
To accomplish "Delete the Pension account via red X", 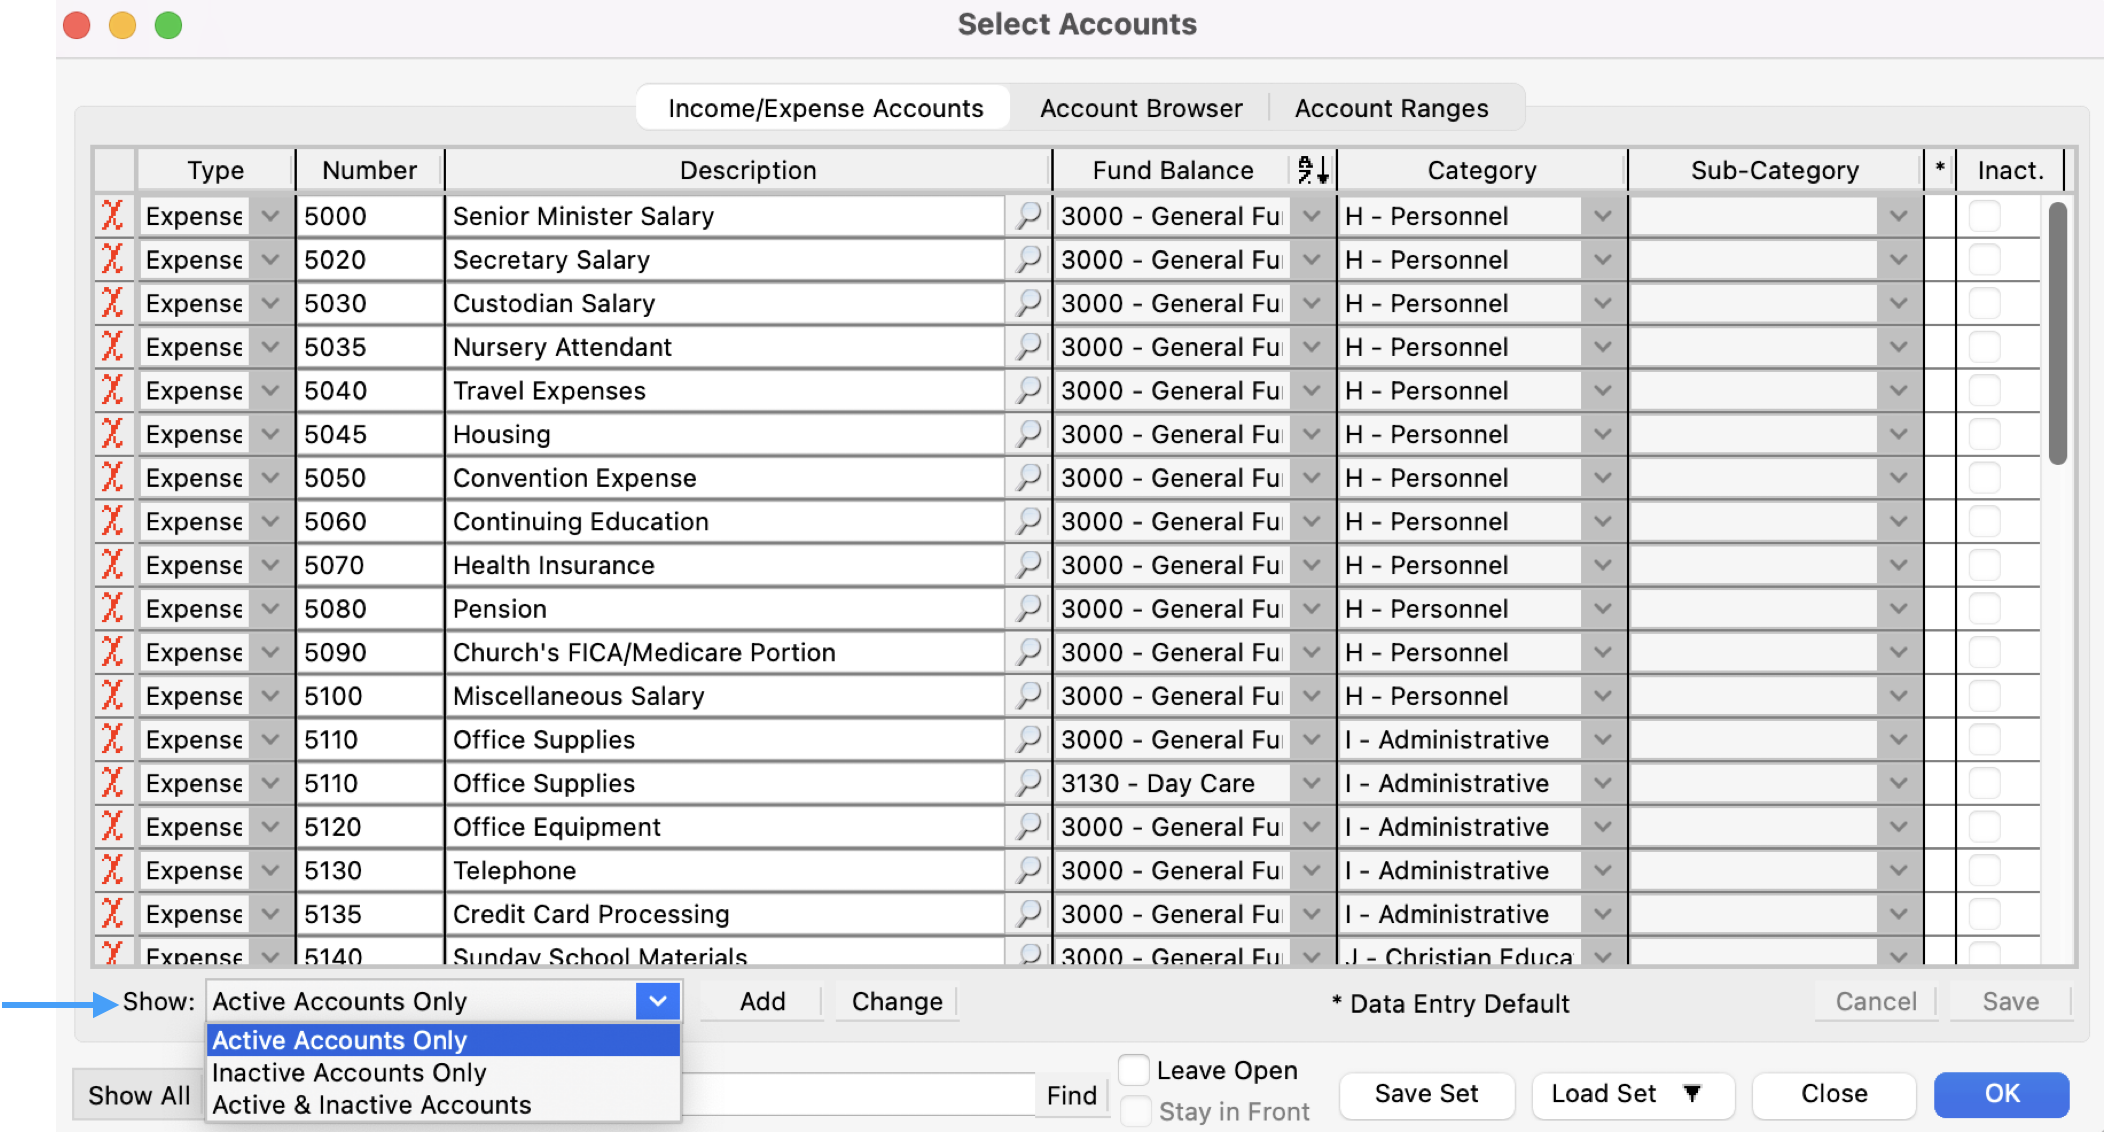I will pos(112,609).
